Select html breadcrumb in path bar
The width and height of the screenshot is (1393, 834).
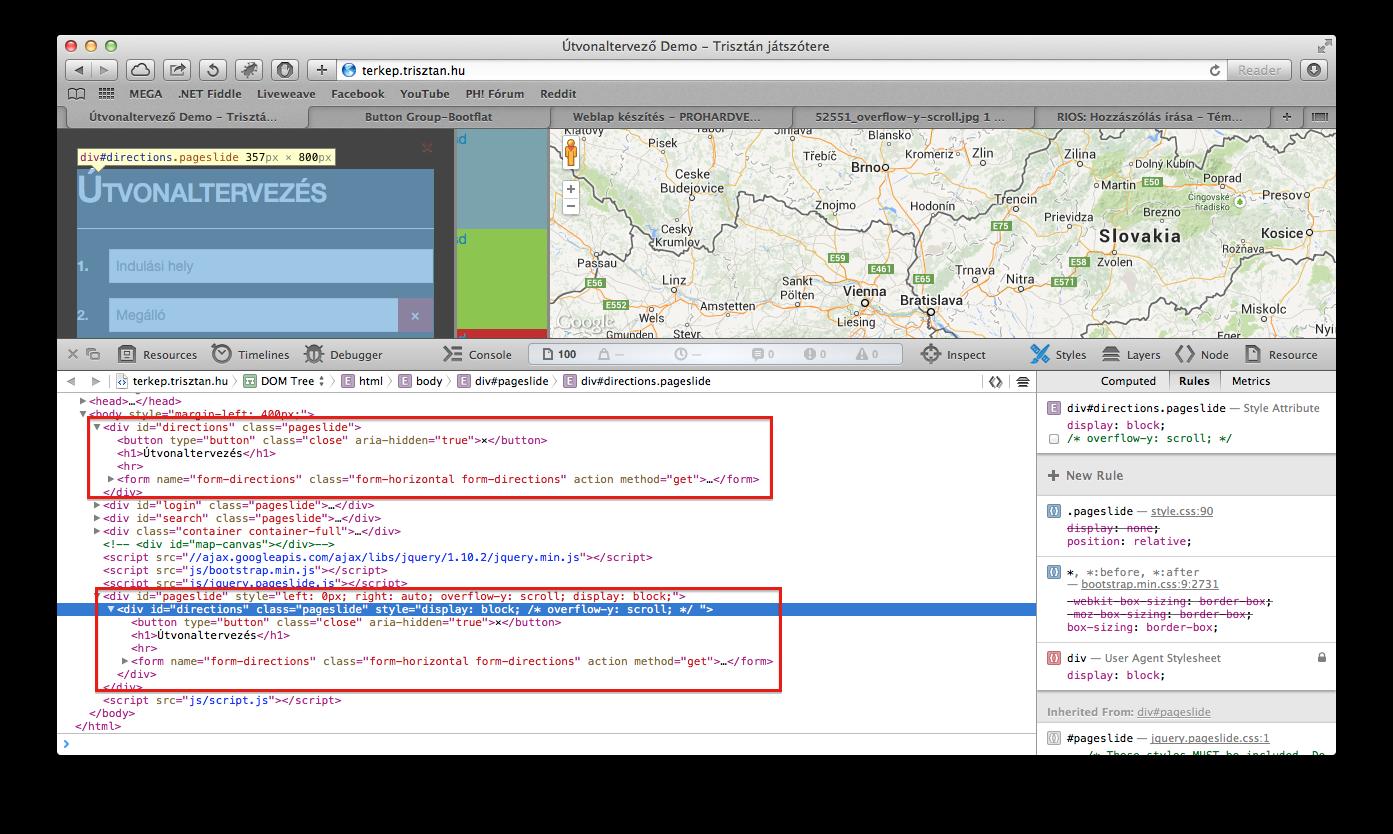coord(363,381)
